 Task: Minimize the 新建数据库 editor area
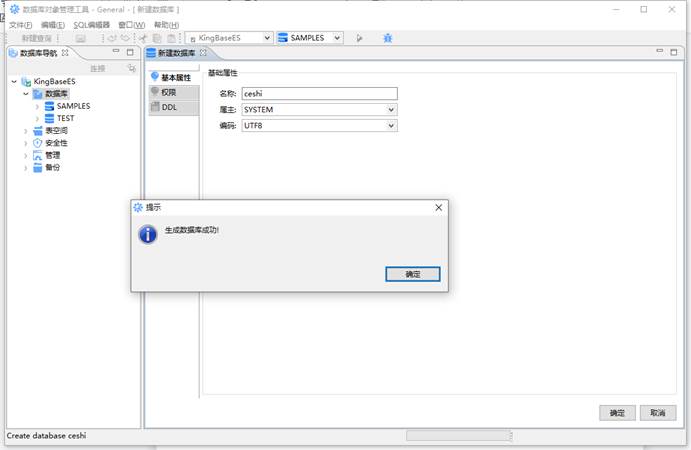tap(660, 51)
